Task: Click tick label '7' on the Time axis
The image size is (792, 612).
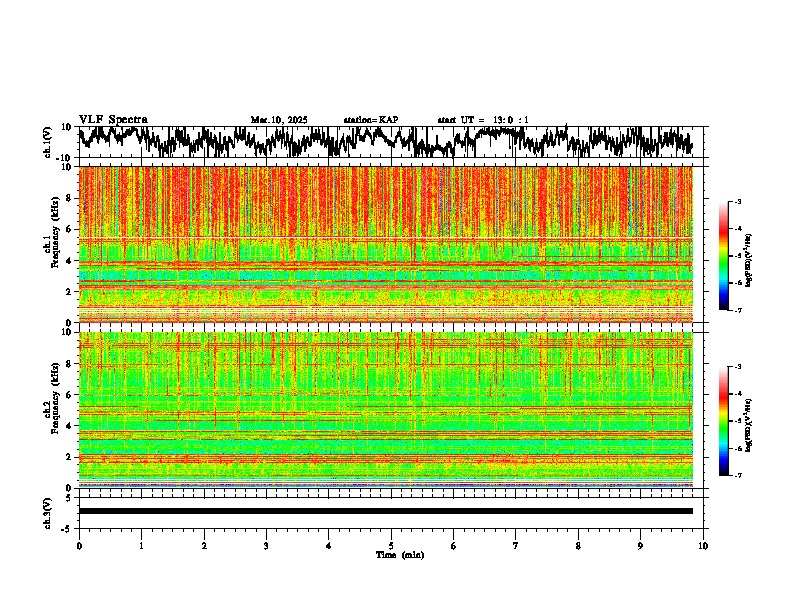Action: pos(516,546)
